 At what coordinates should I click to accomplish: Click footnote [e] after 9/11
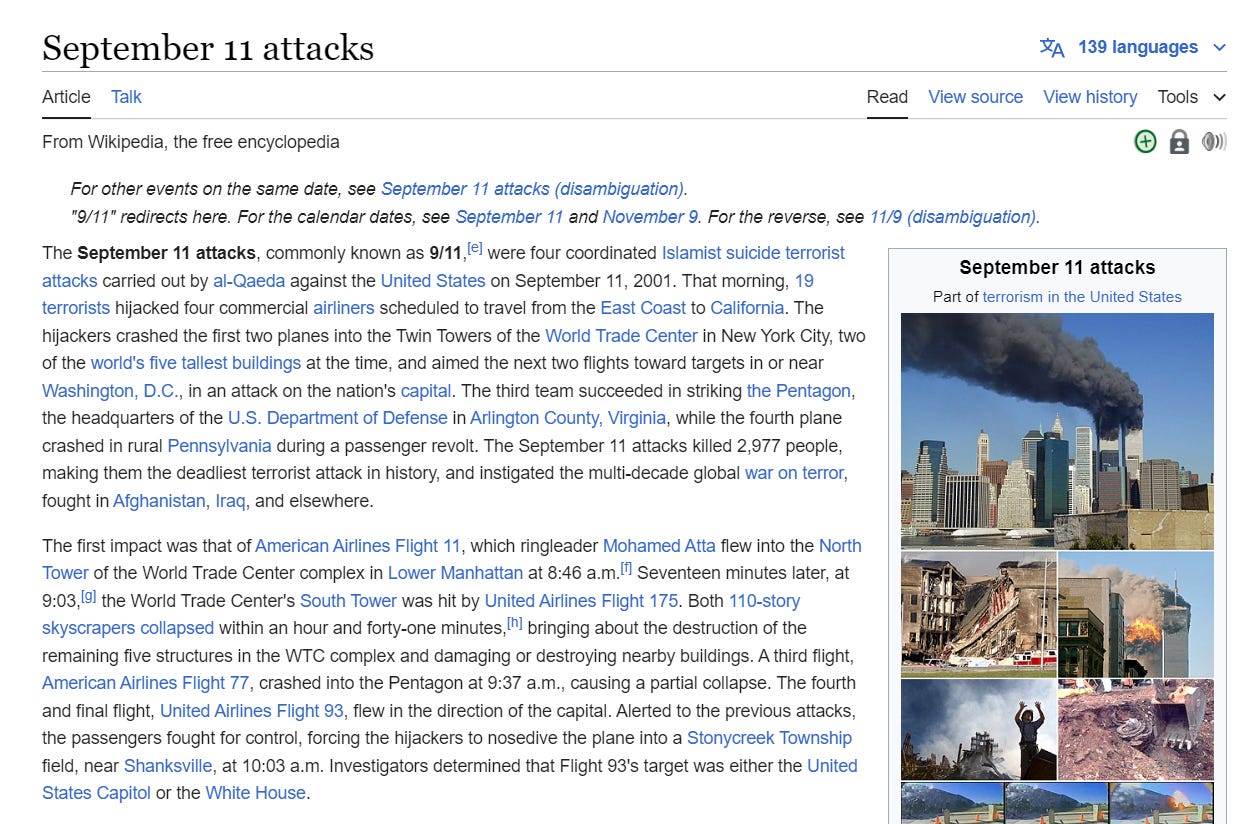(x=474, y=248)
